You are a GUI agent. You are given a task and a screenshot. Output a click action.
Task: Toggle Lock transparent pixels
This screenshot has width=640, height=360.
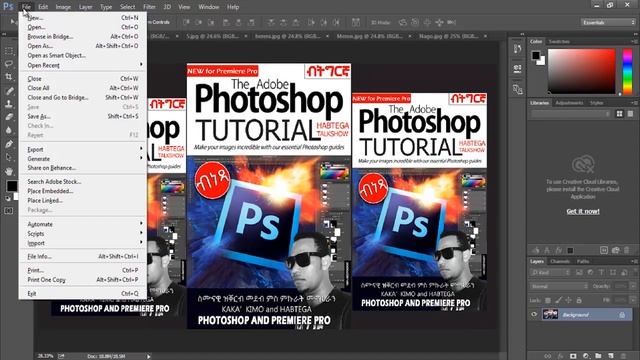coord(548,300)
